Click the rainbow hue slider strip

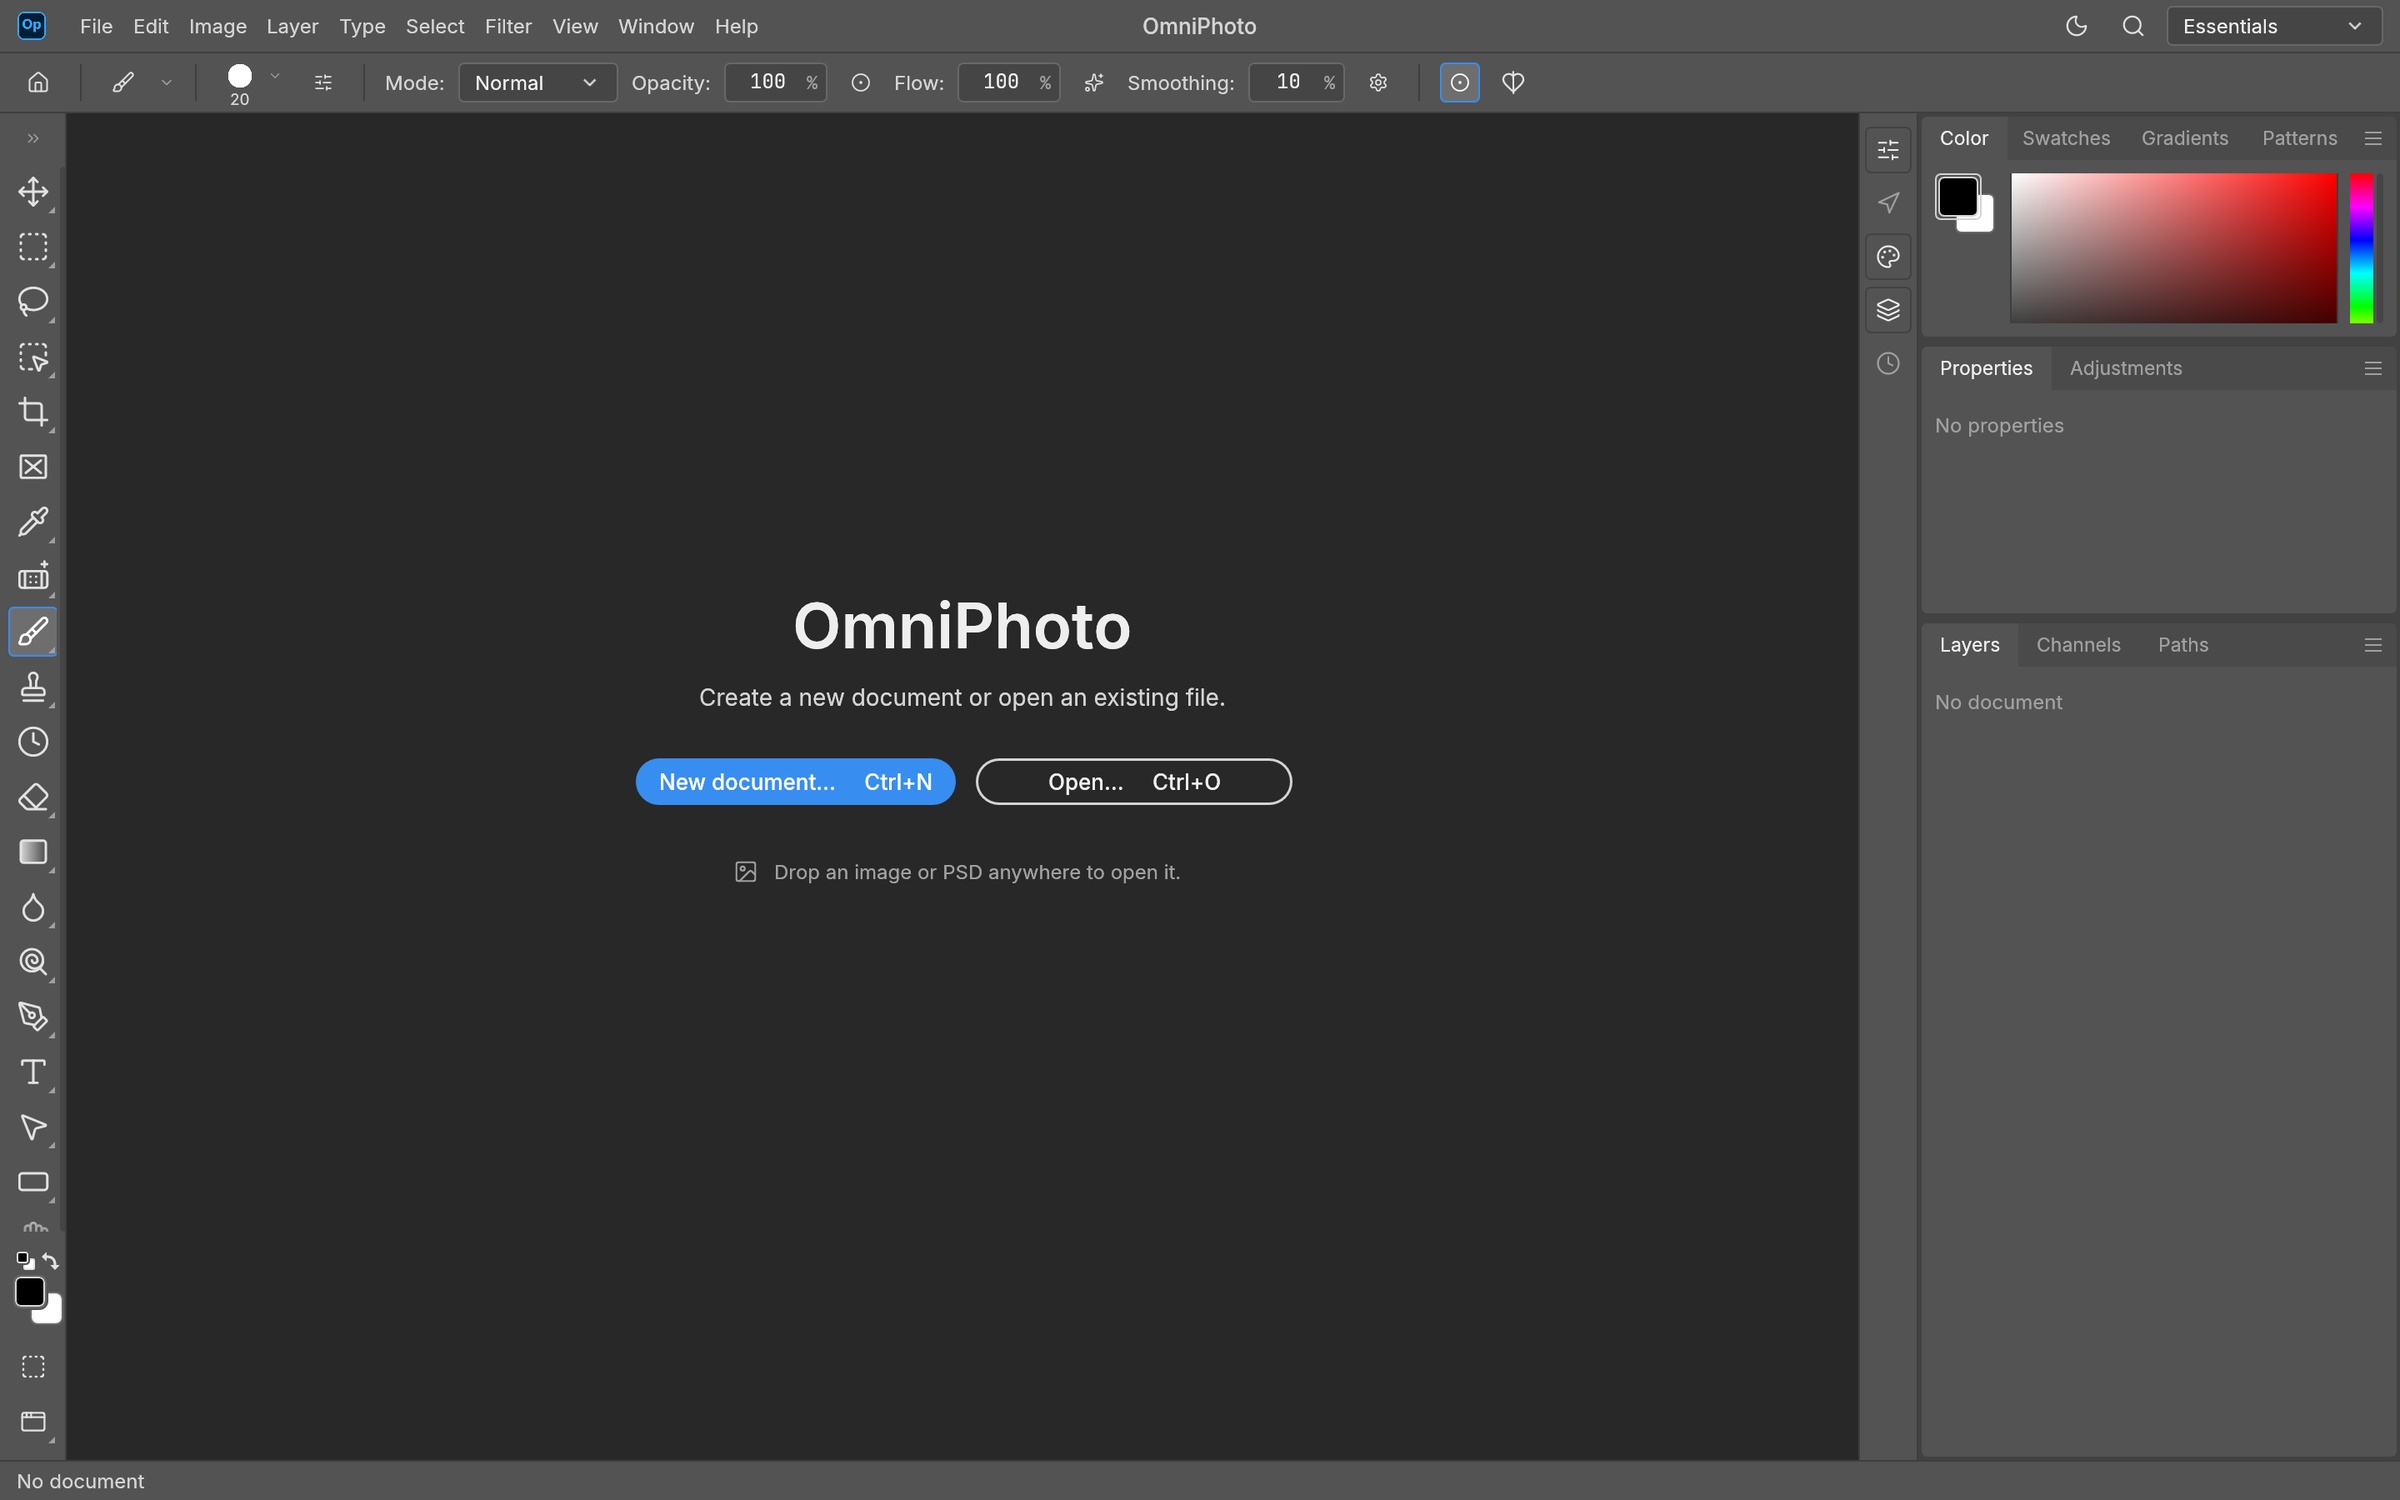2361,248
